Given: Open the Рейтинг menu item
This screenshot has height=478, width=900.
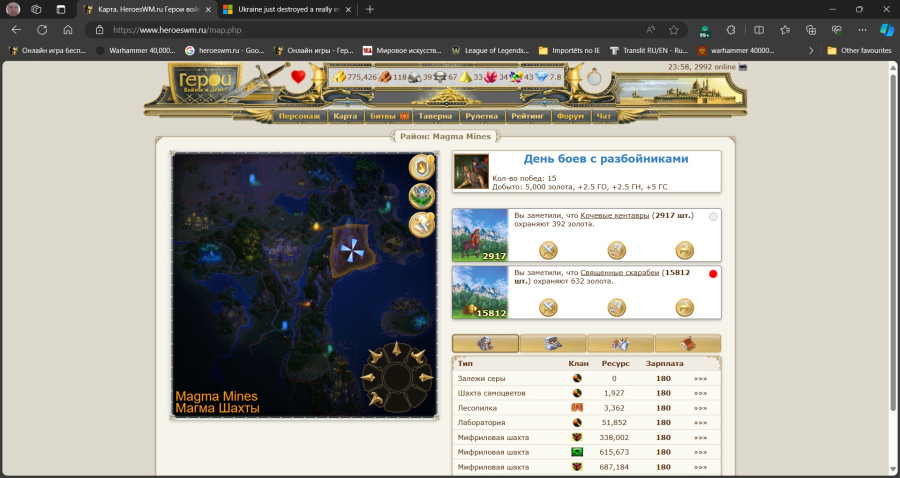Looking at the screenshot, I should (527, 116).
